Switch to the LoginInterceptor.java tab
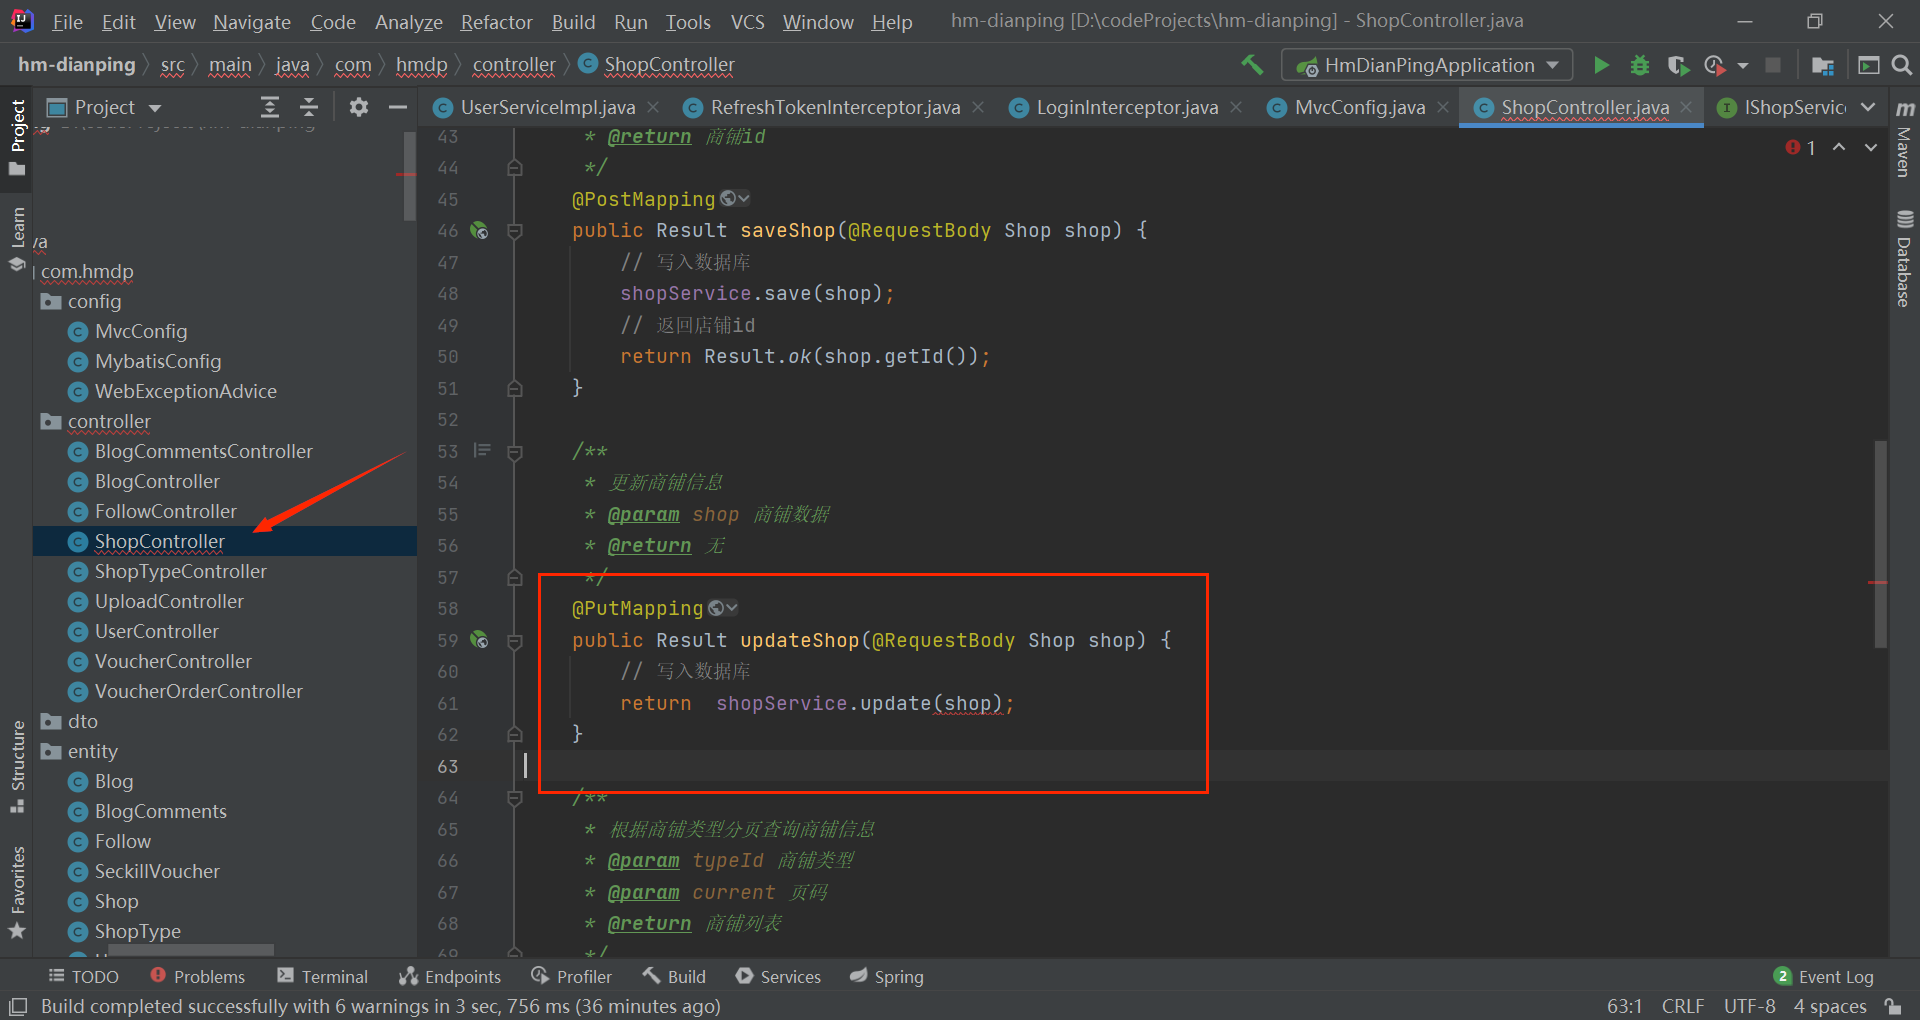Viewport: 1921px width, 1020px height. click(1127, 107)
